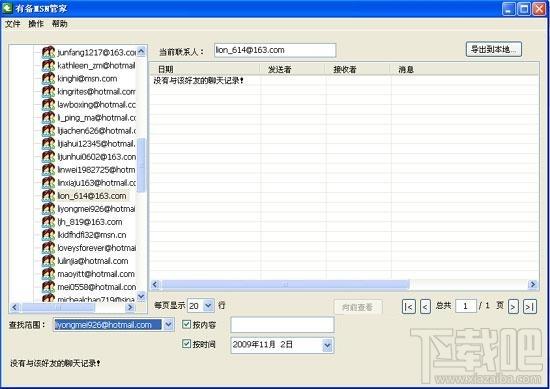The width and height of the screenshot is (550, 389).
Task: Select the contact icon for kinghi@msn.com
Action: click(48, 78)
